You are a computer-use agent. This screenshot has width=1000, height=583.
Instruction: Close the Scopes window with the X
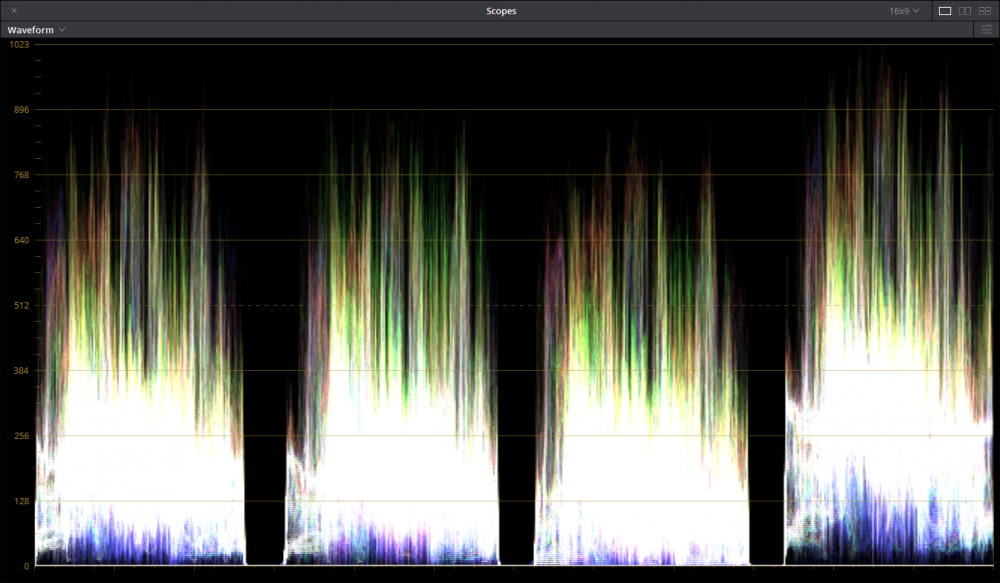14,10
